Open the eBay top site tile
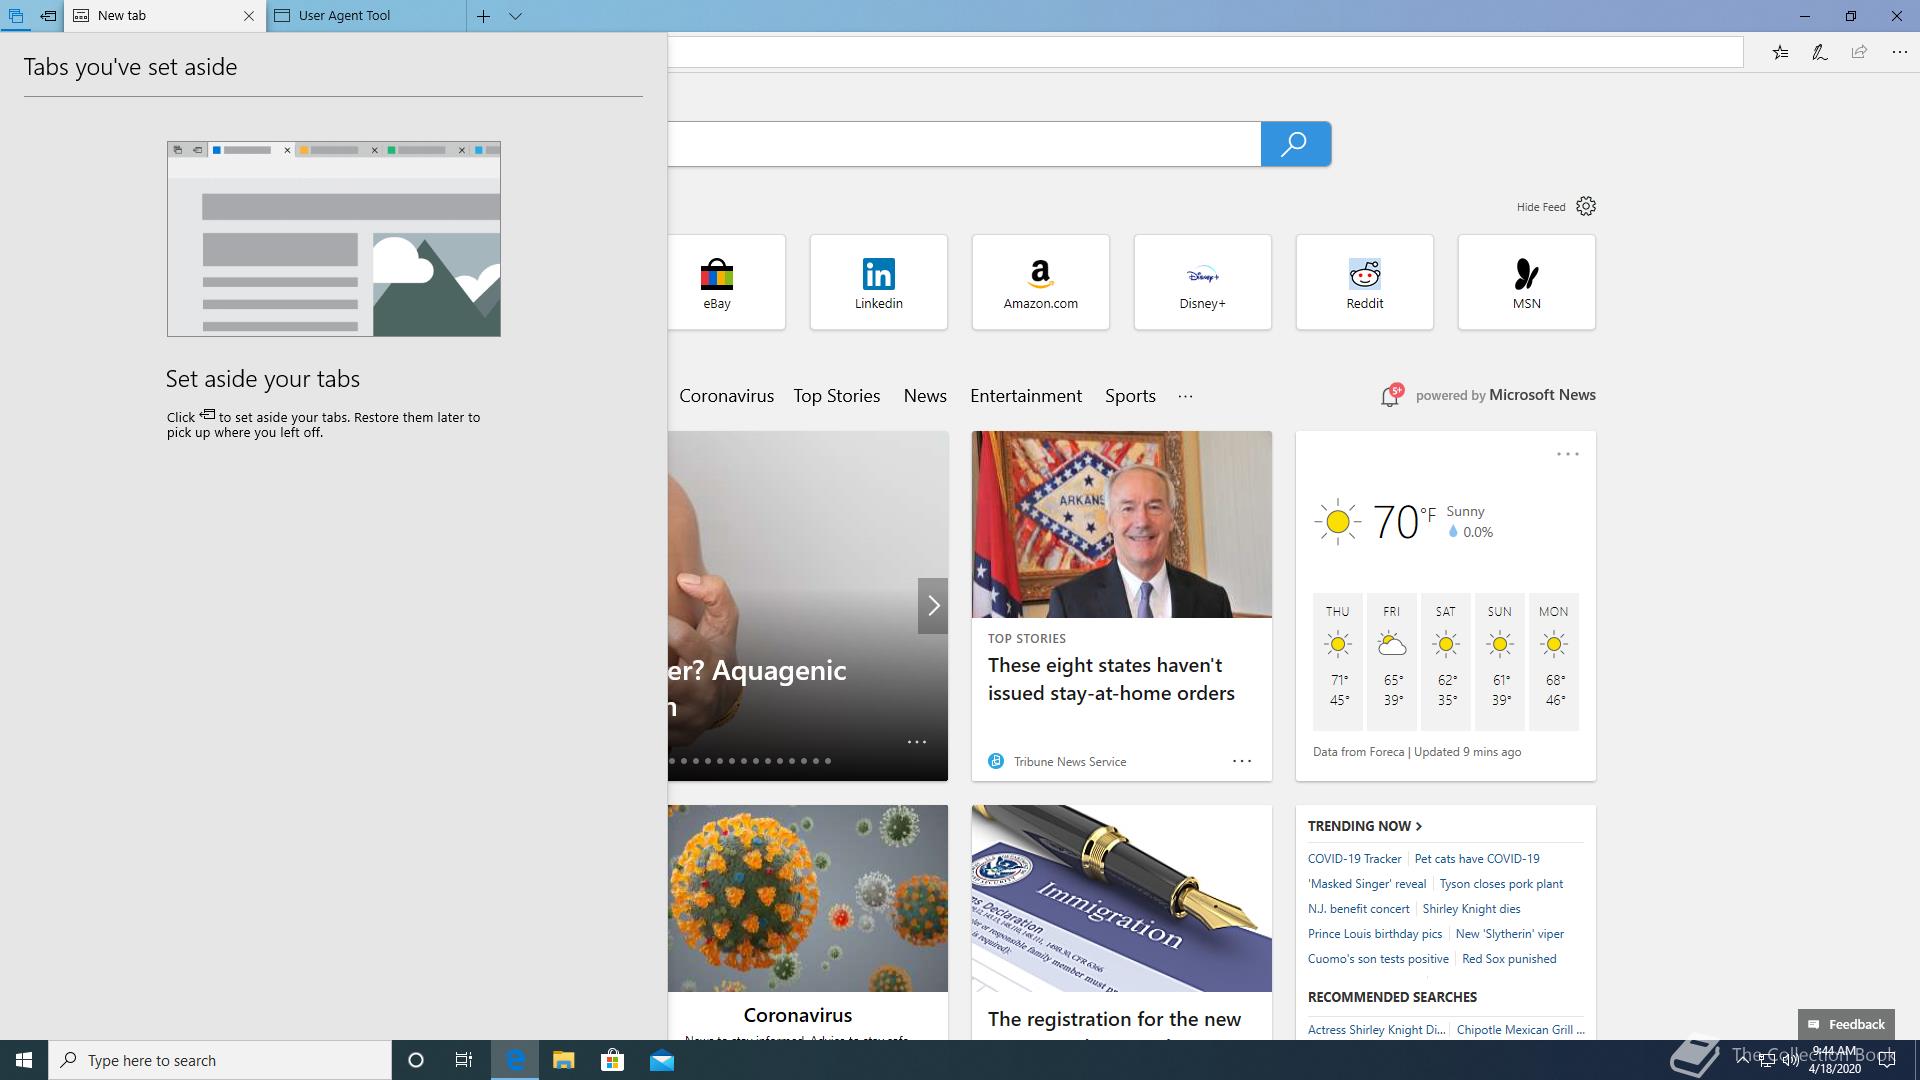1920x1080 pixels. click(x=726, y=282)
